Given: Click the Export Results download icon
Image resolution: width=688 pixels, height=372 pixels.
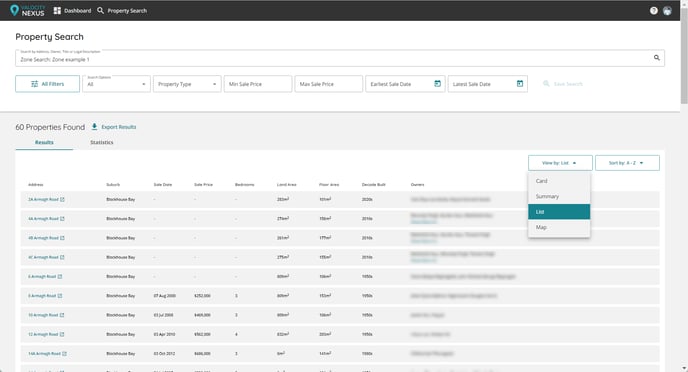Looking at the screenshot, I should pyautogui.click(x=94, y=127).
